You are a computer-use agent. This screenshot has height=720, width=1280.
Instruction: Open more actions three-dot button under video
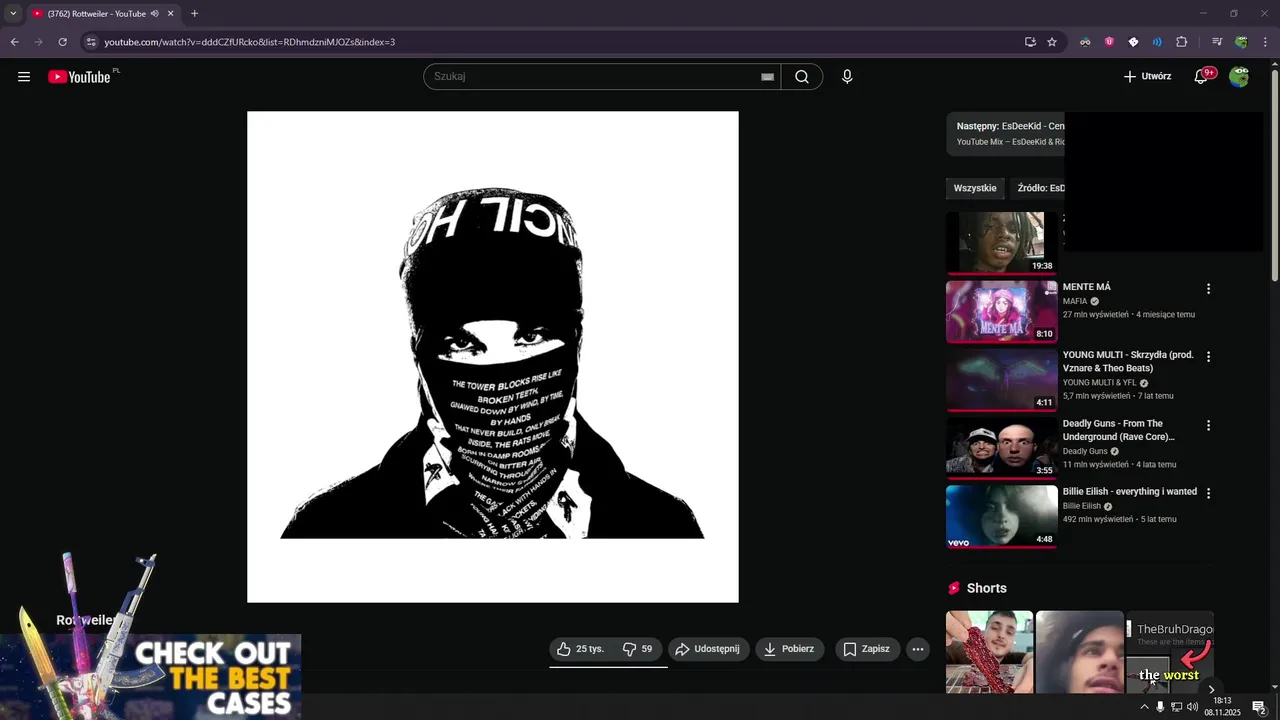coord(918,649)
